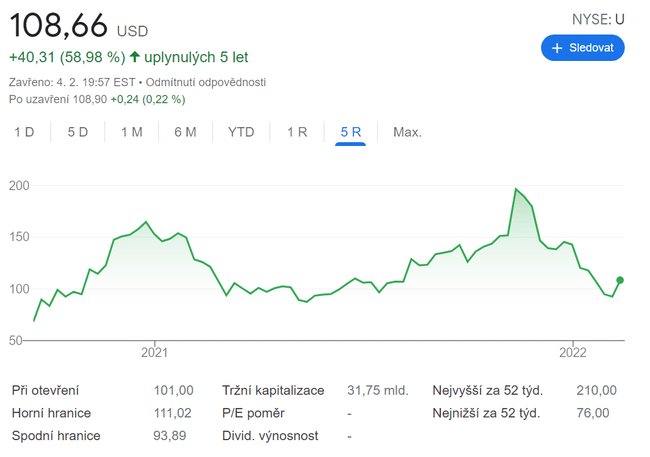
Task: Select the 6 M time range
Action: 185,132
